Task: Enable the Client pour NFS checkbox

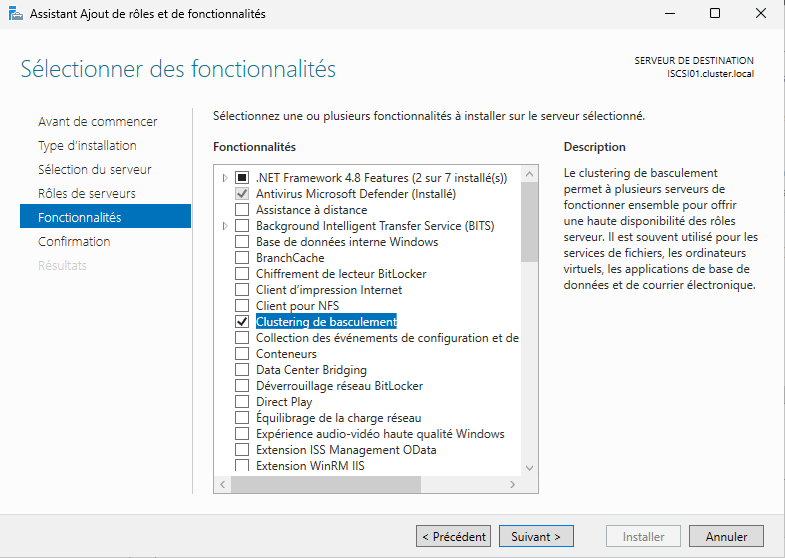Action: pos(241,306)
